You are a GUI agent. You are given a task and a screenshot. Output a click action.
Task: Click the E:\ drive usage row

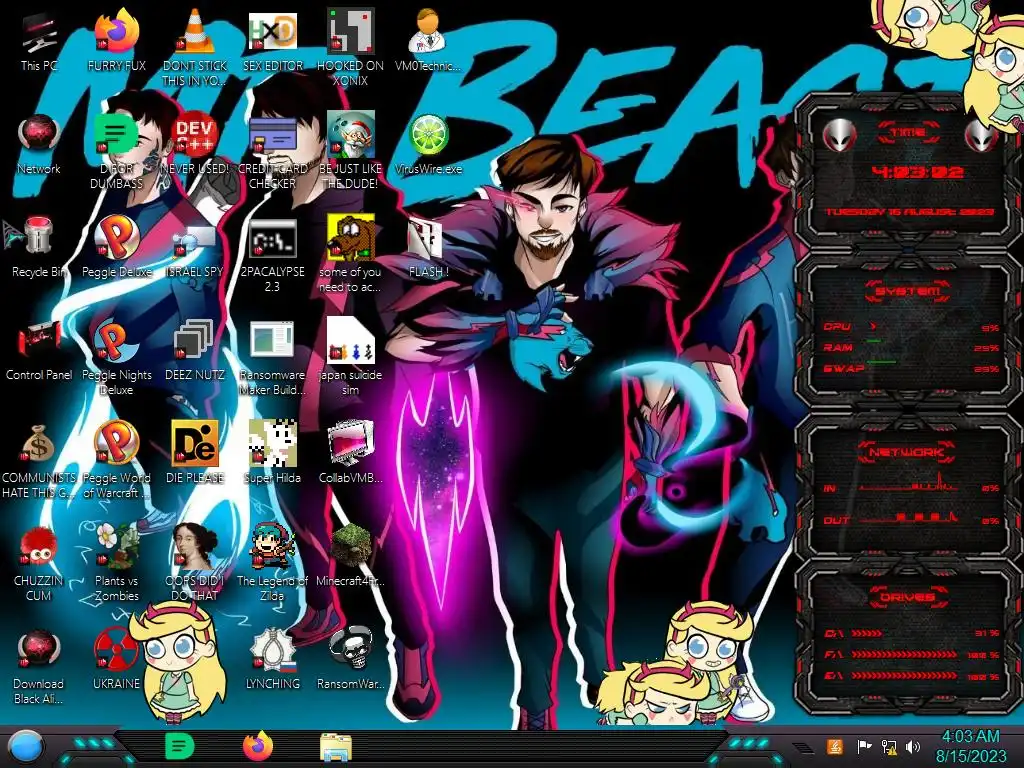[911, 676]
